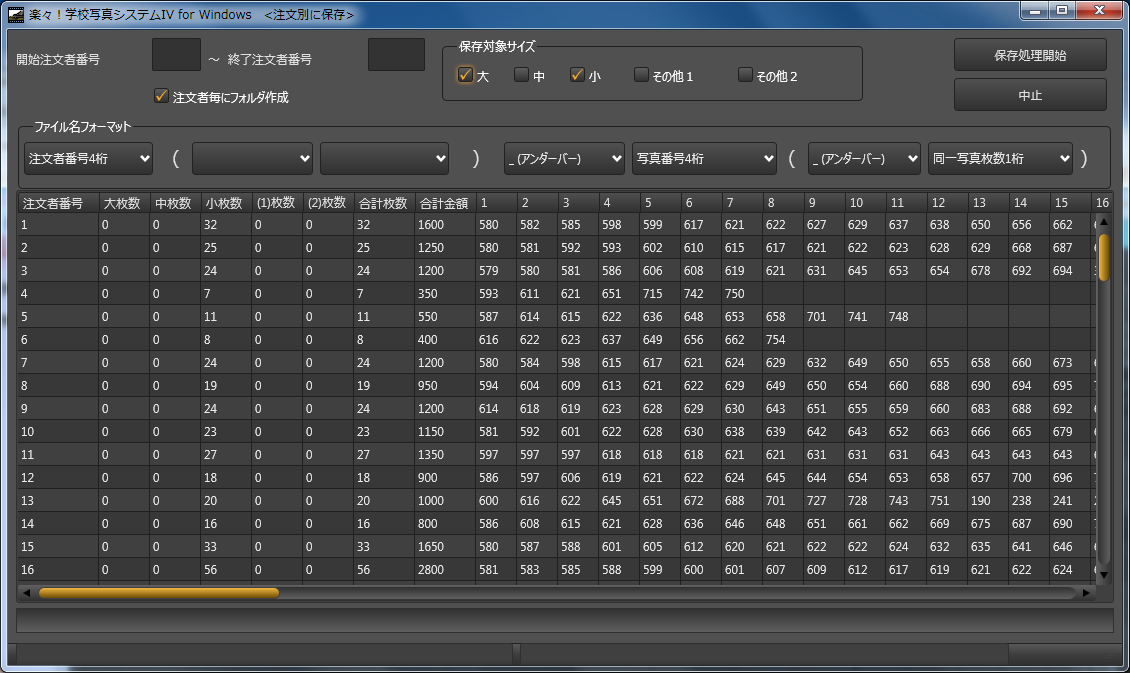The height and width of the screenshot is (673, 1130).
Task: Click small count 33 in row 15
Action: (x=226, y=547)
